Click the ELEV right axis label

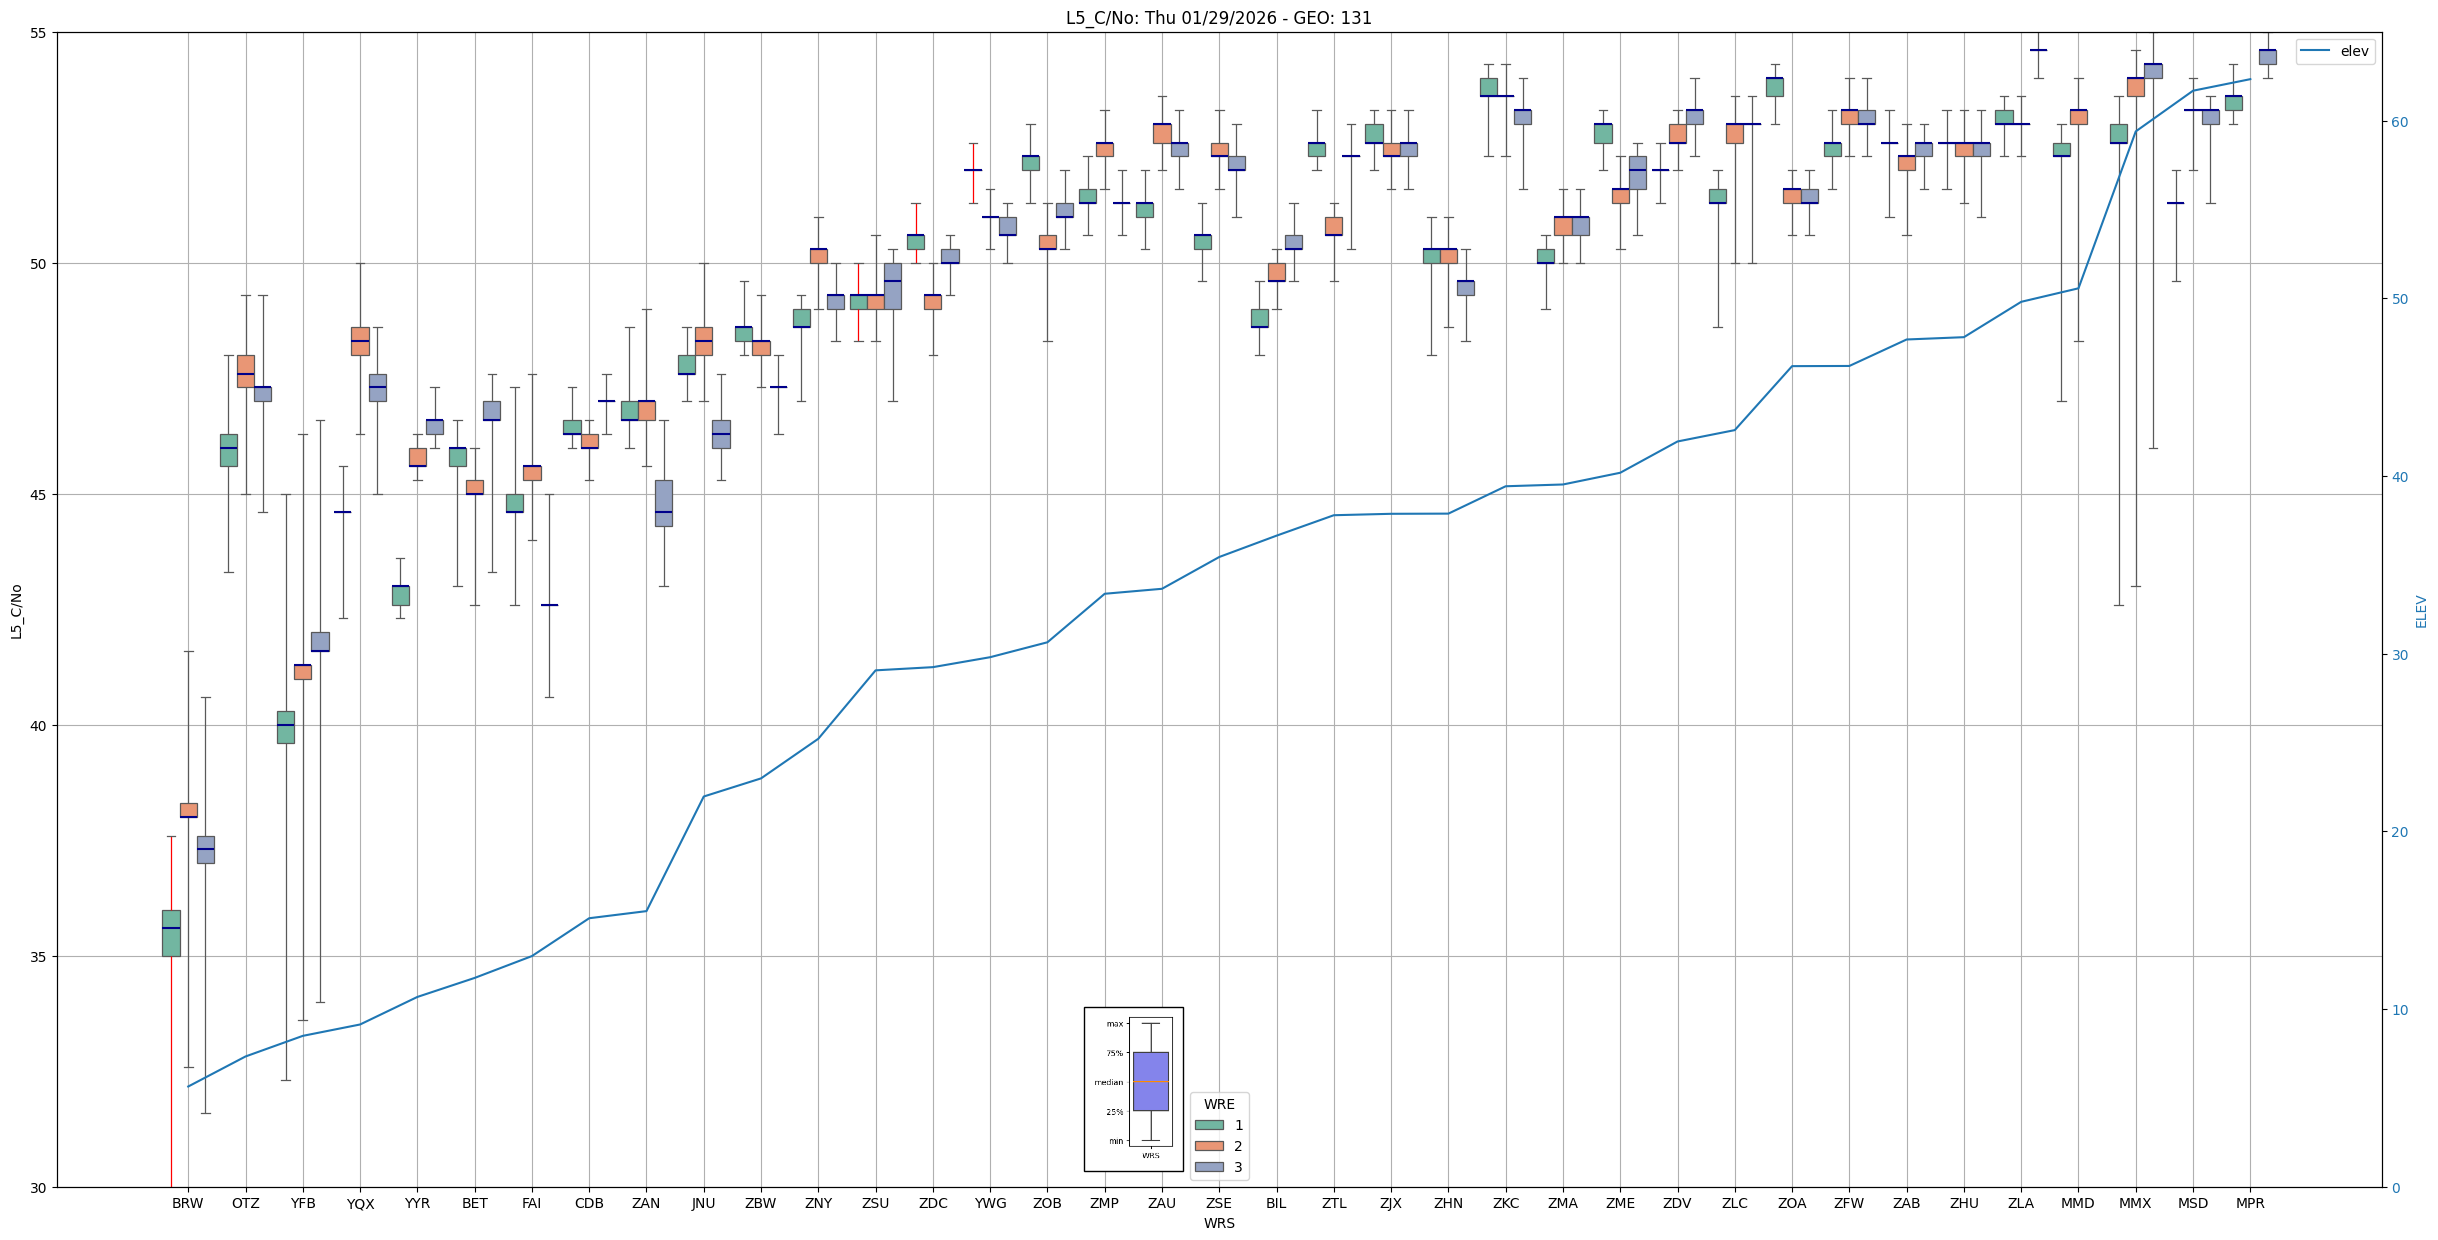(2421, 611)
